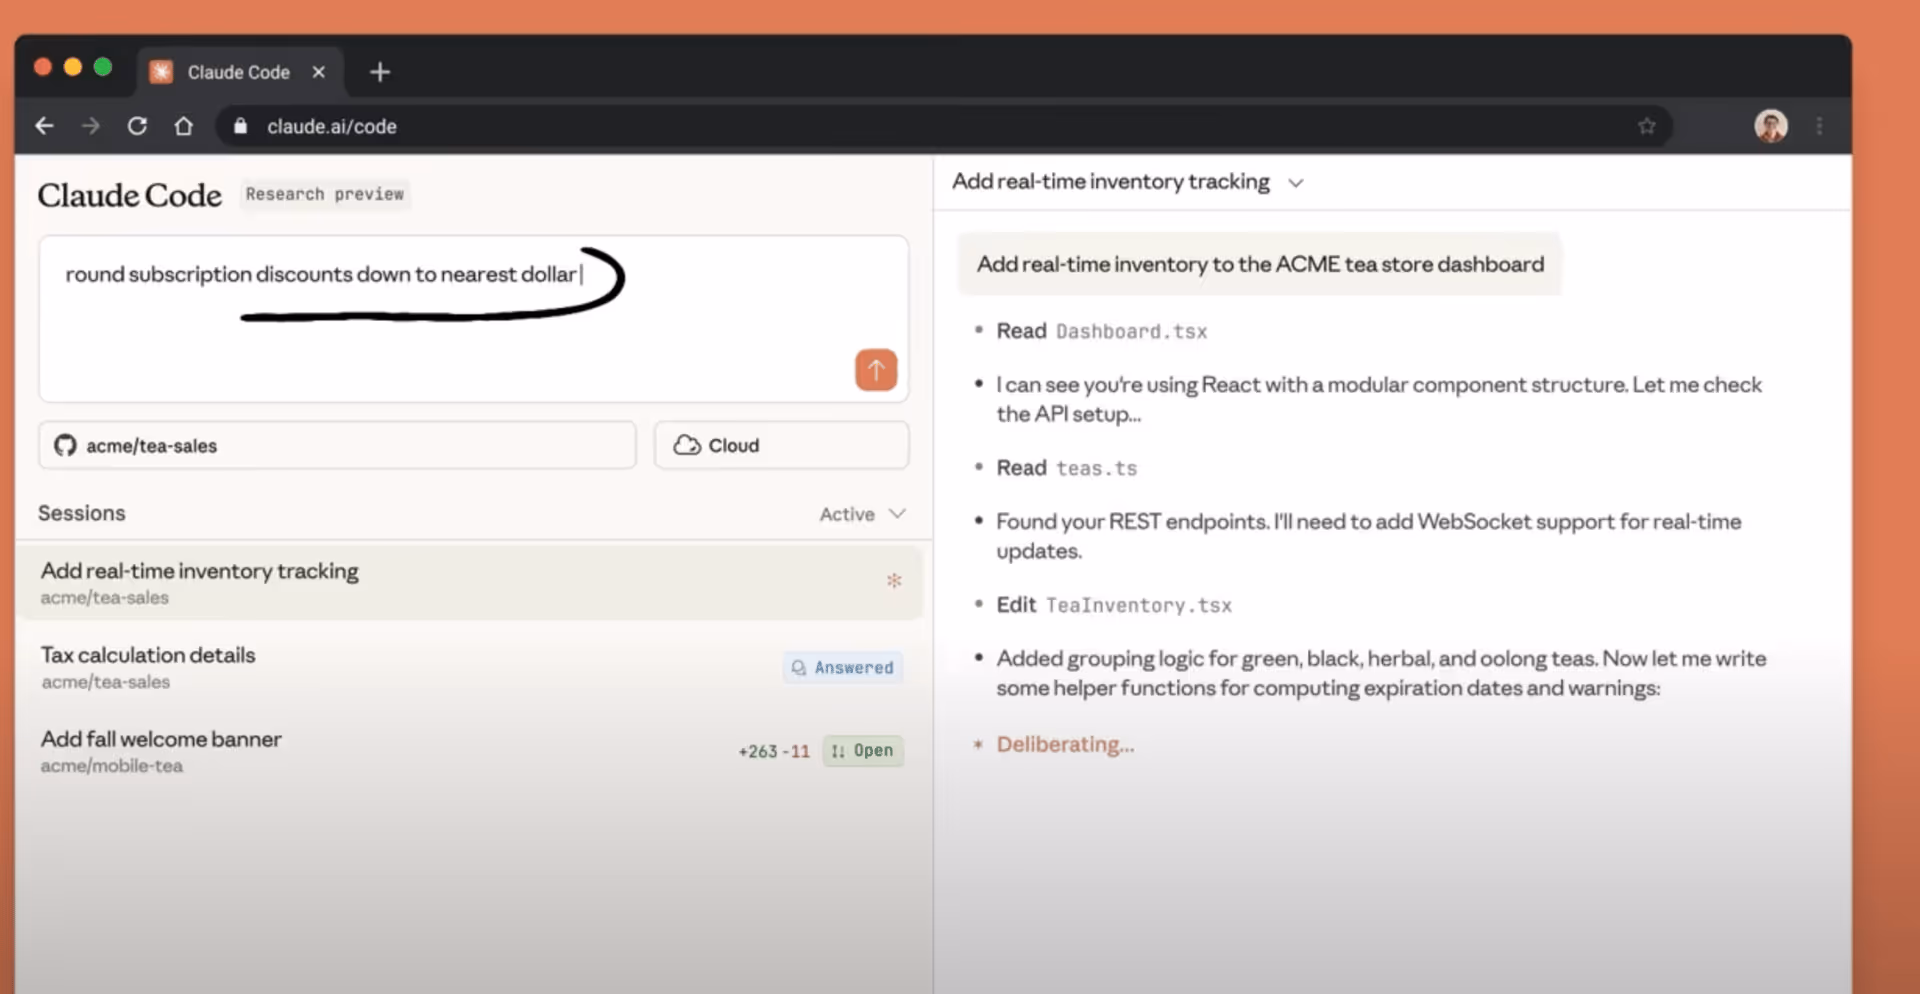
Task: Go to the browser home icon
Action: coord(183,126)
